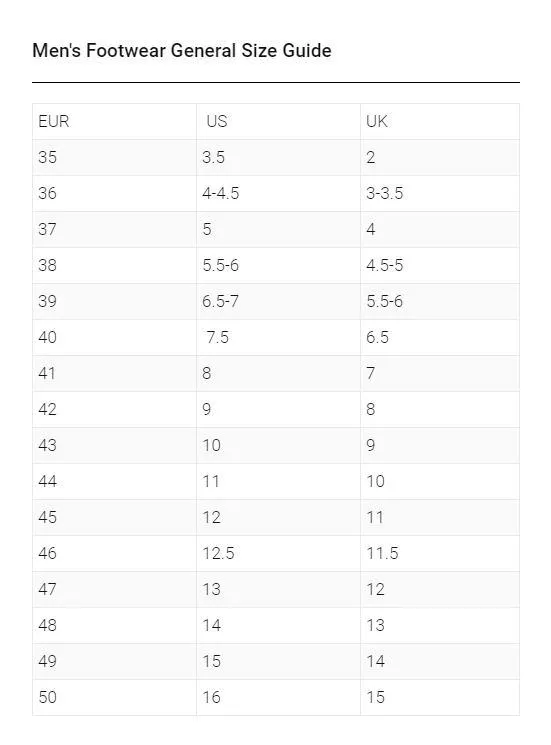Select the EUR 41 cell

pos(114,373)
